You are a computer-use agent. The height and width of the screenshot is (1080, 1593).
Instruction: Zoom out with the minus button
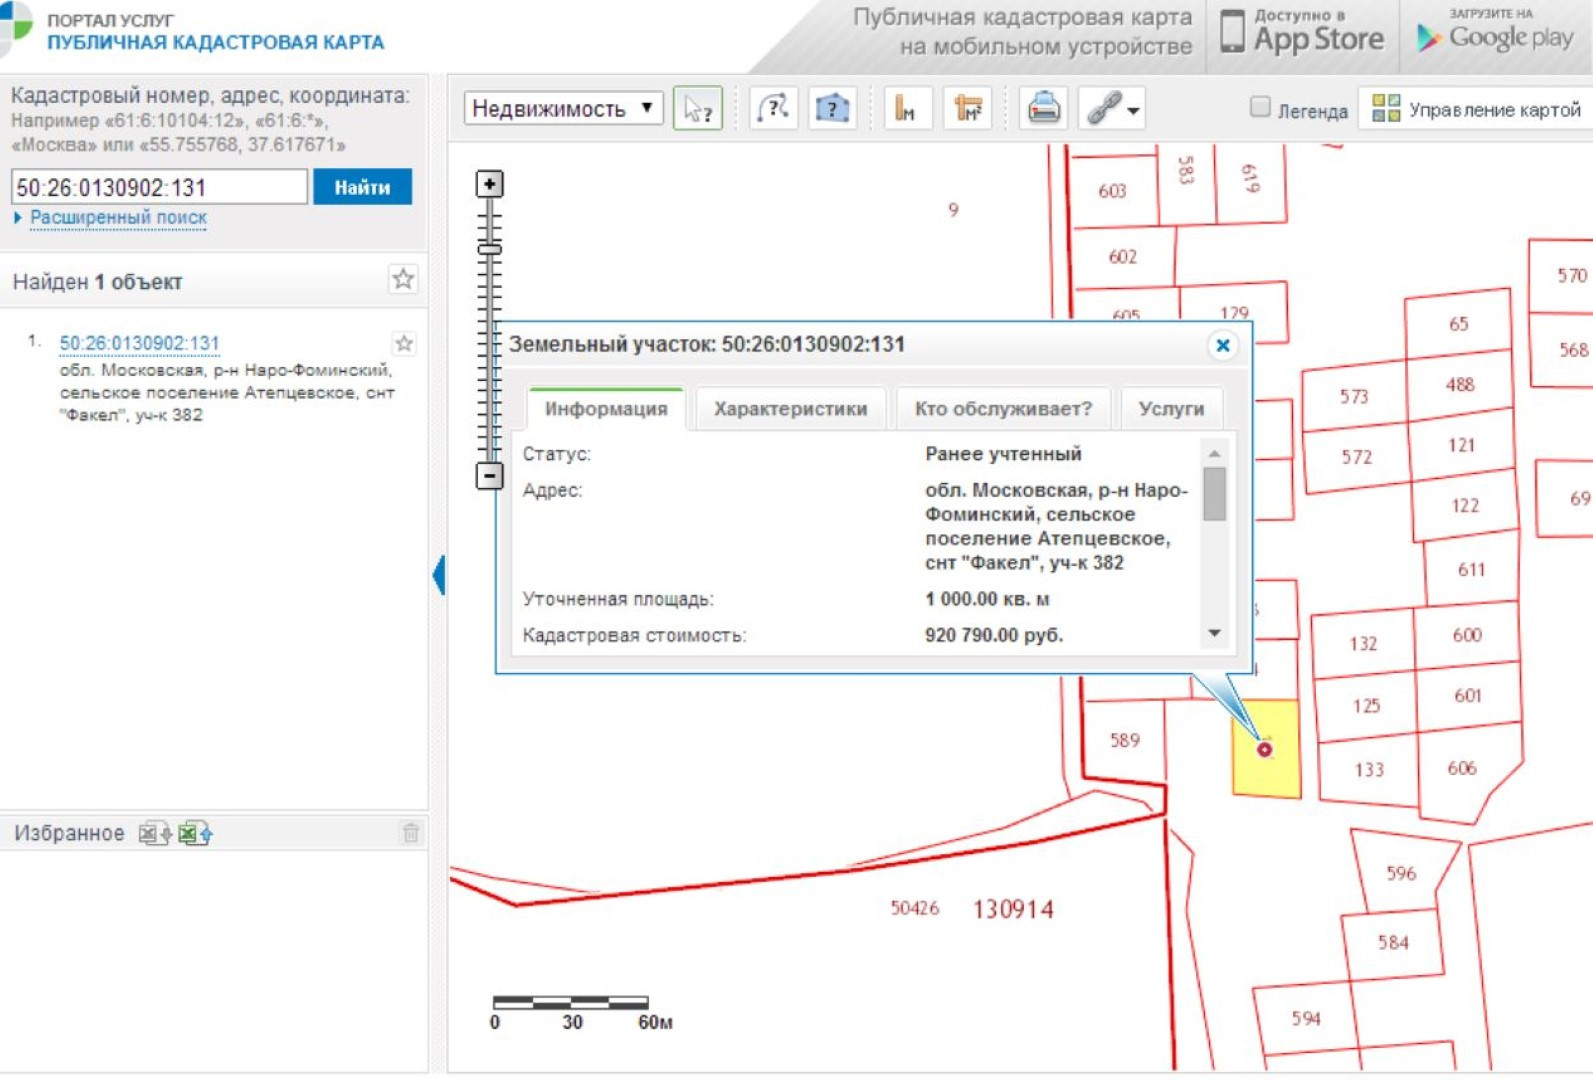[489, 476]
